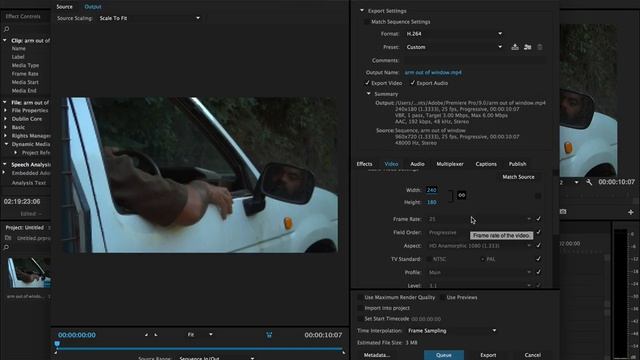Viewport: 640px width, 360px height.
Task: Collapse the Summary section
Action: (369, 94)
